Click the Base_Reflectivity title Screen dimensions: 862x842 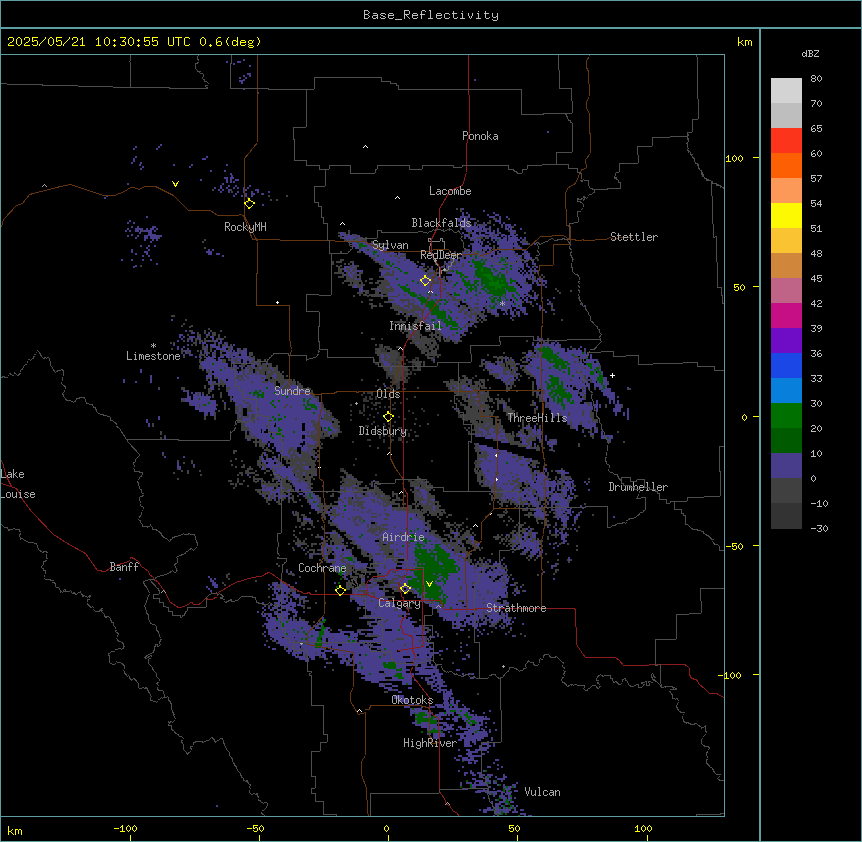431,15
